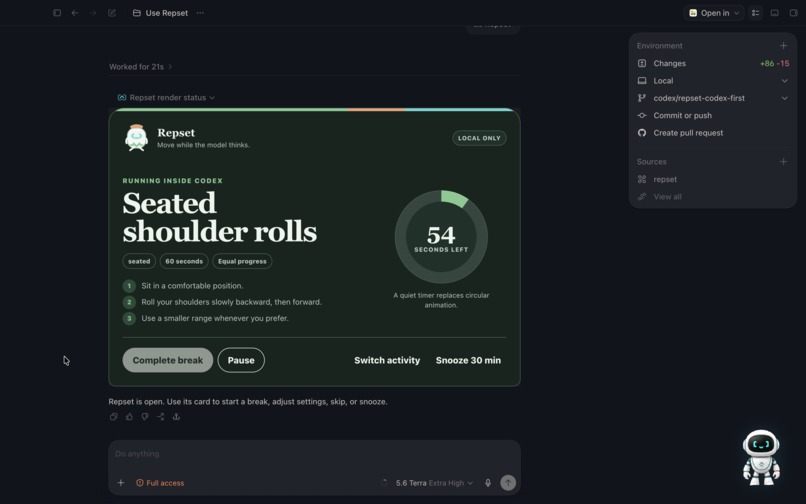Image resolution: width=806 pixels, height=504 pixels.
Task: Click the fork/anchor icon under response
Action: coord(176,417)
